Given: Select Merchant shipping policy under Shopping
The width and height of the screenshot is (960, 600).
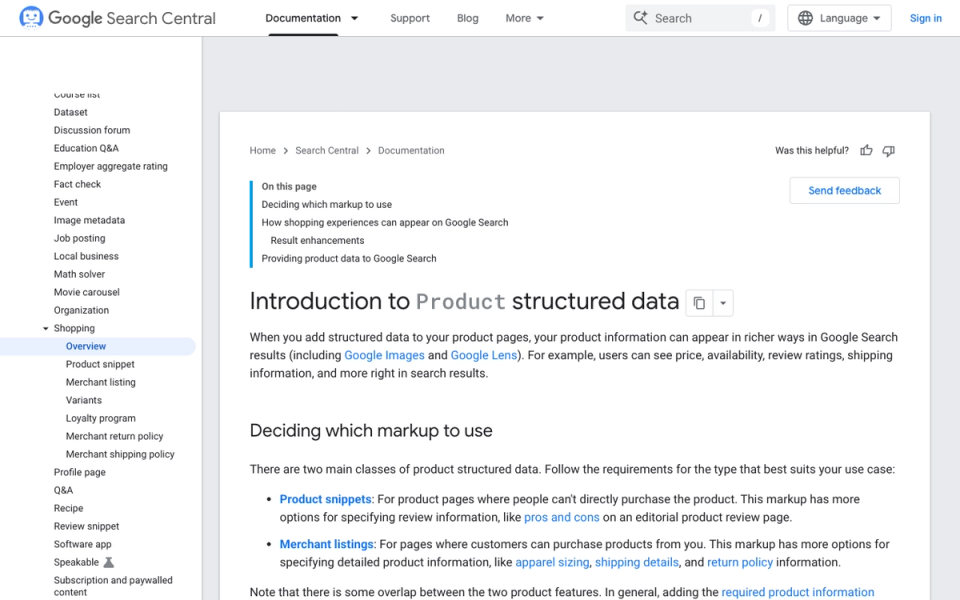Looking at the screenshot, I should 120,454.
